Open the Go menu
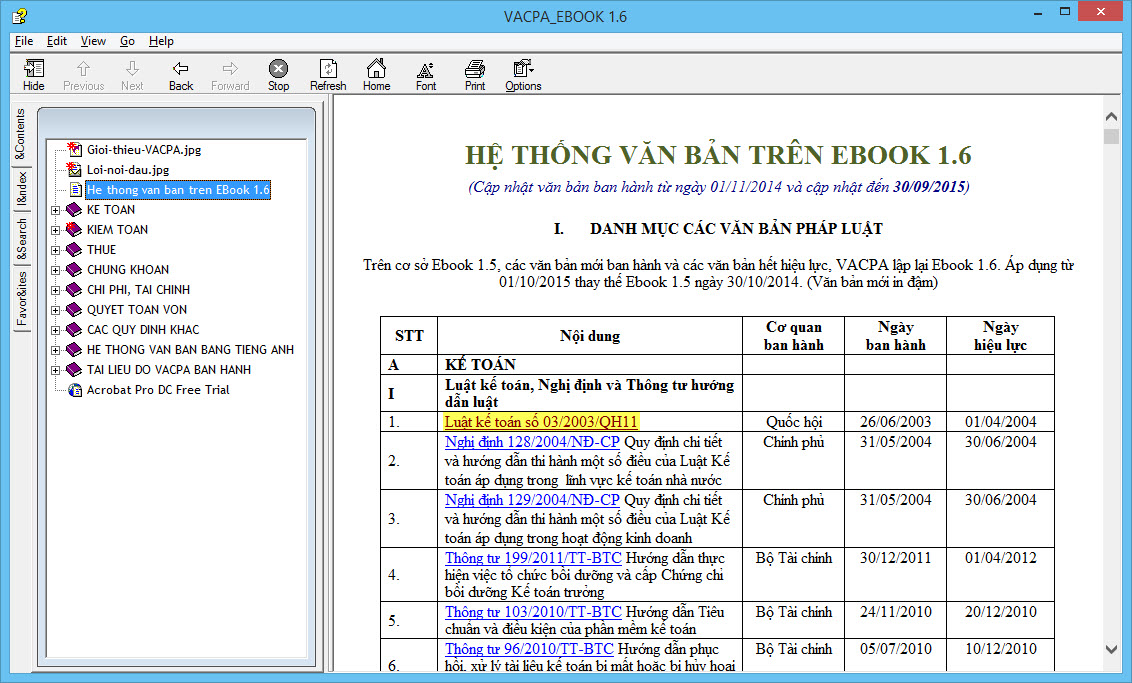 [127, 41]
